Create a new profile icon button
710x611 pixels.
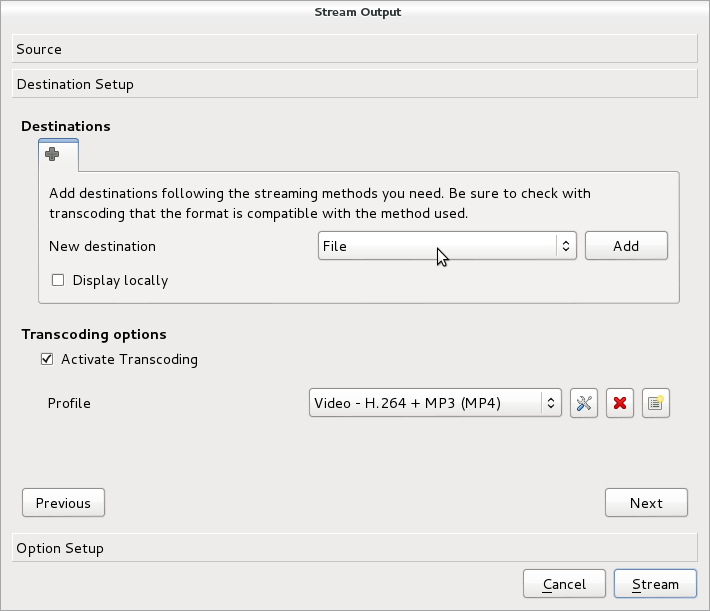coord(656,403)
